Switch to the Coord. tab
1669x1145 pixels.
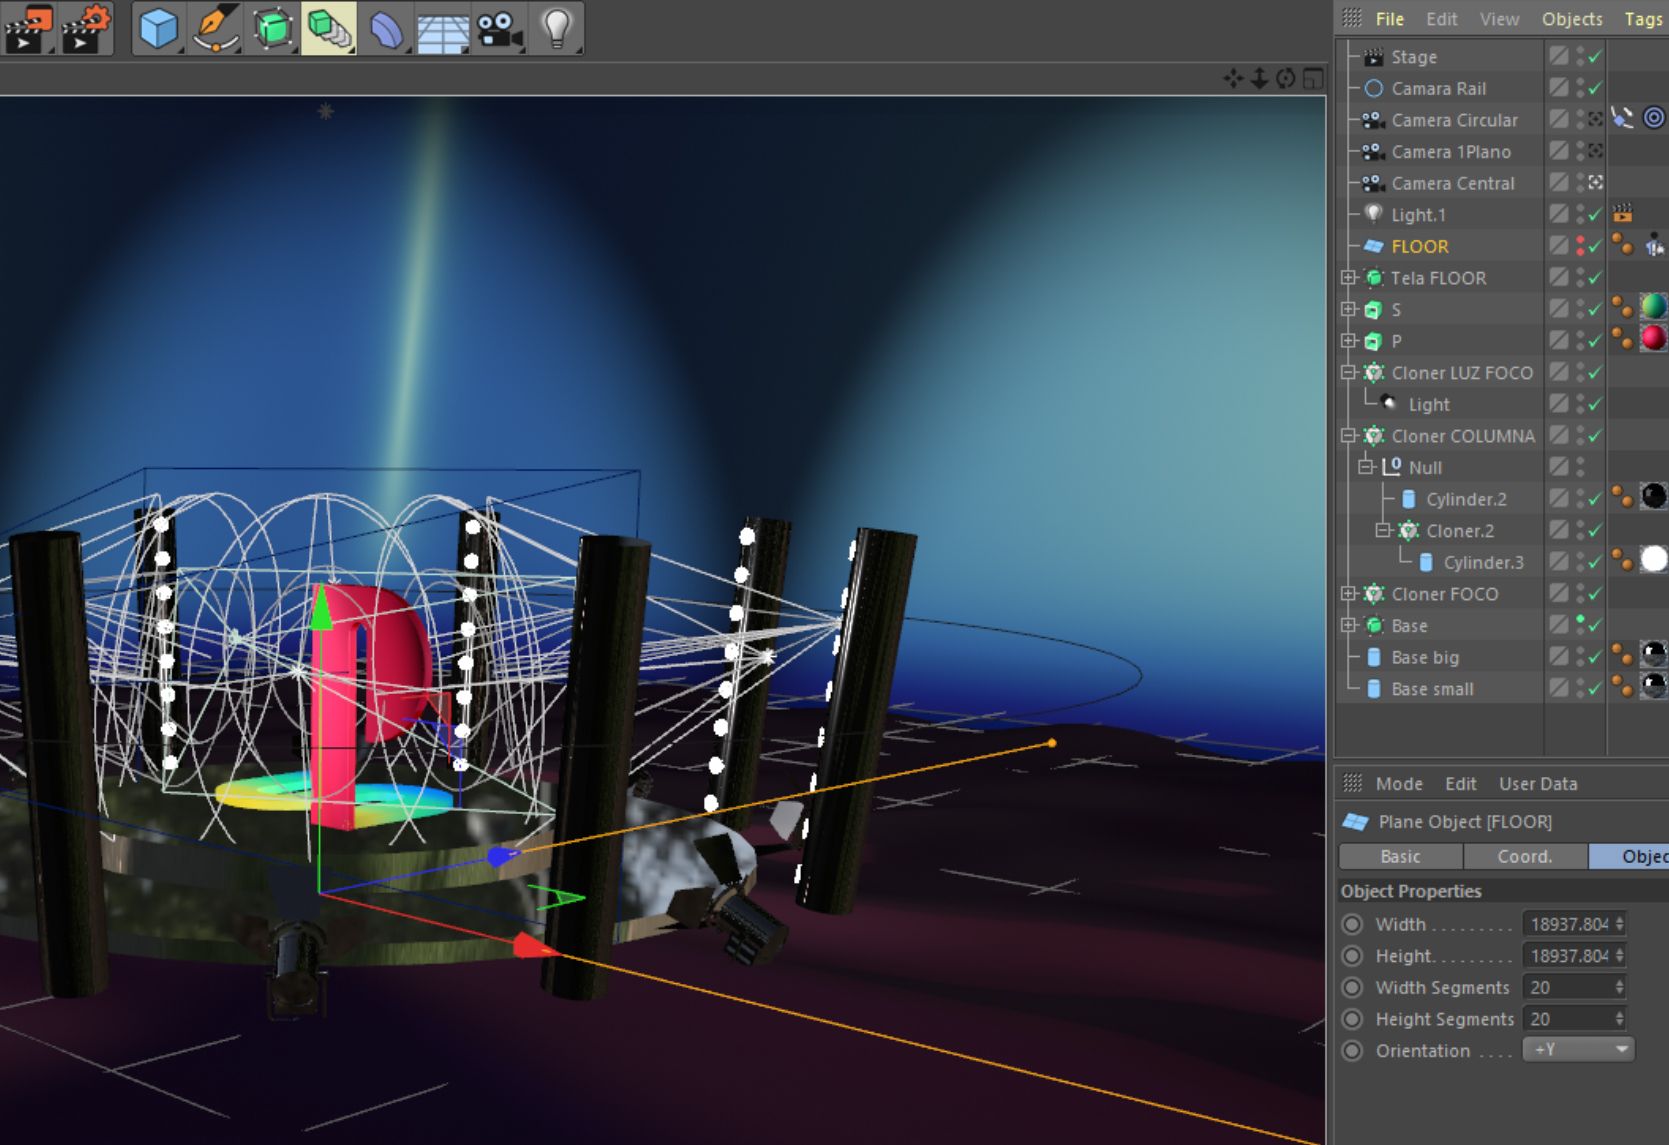tap(1525, 857)
